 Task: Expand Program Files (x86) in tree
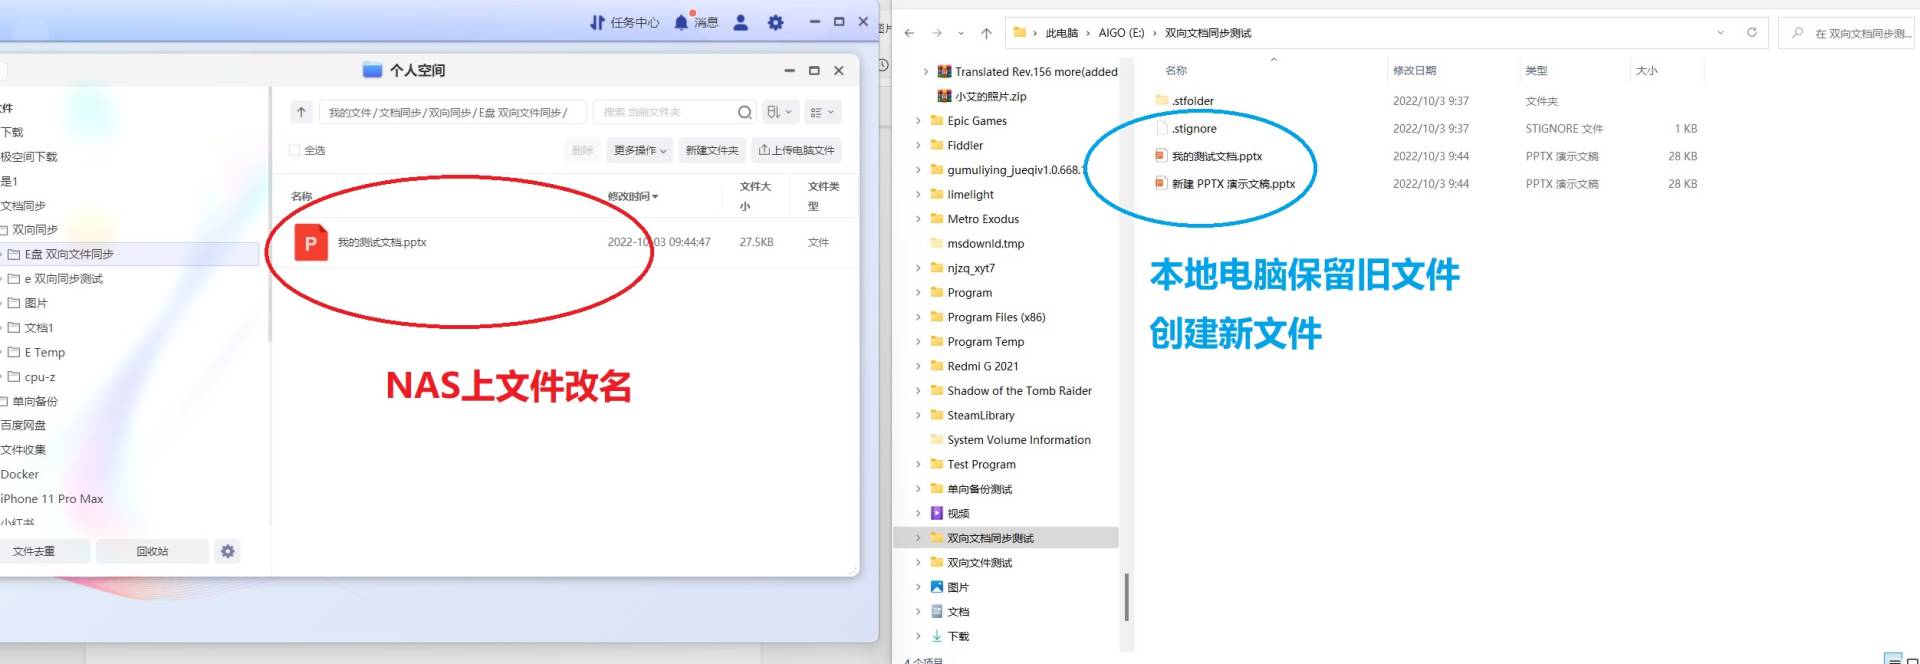pyautogui.click(x=918, y=317)
